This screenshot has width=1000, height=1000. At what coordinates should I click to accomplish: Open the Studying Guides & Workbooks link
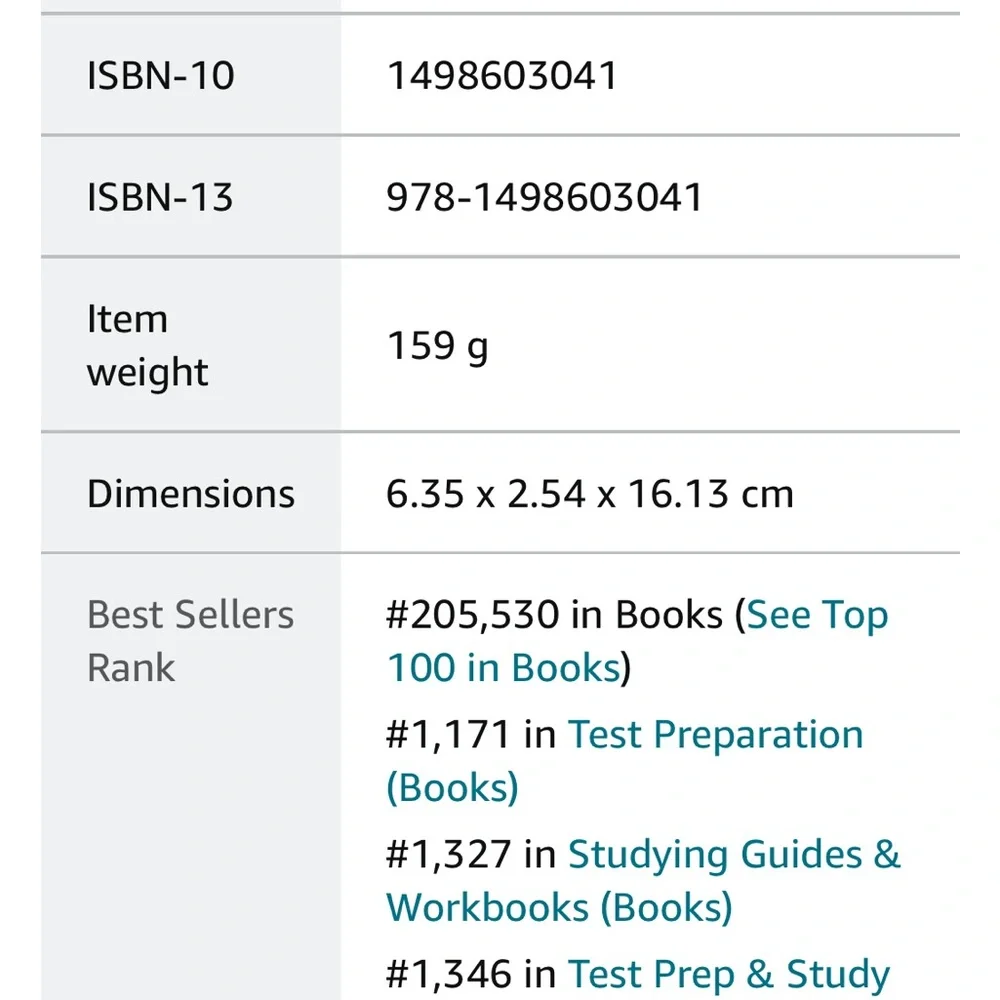pyautogui.click(x=733, y=854)
